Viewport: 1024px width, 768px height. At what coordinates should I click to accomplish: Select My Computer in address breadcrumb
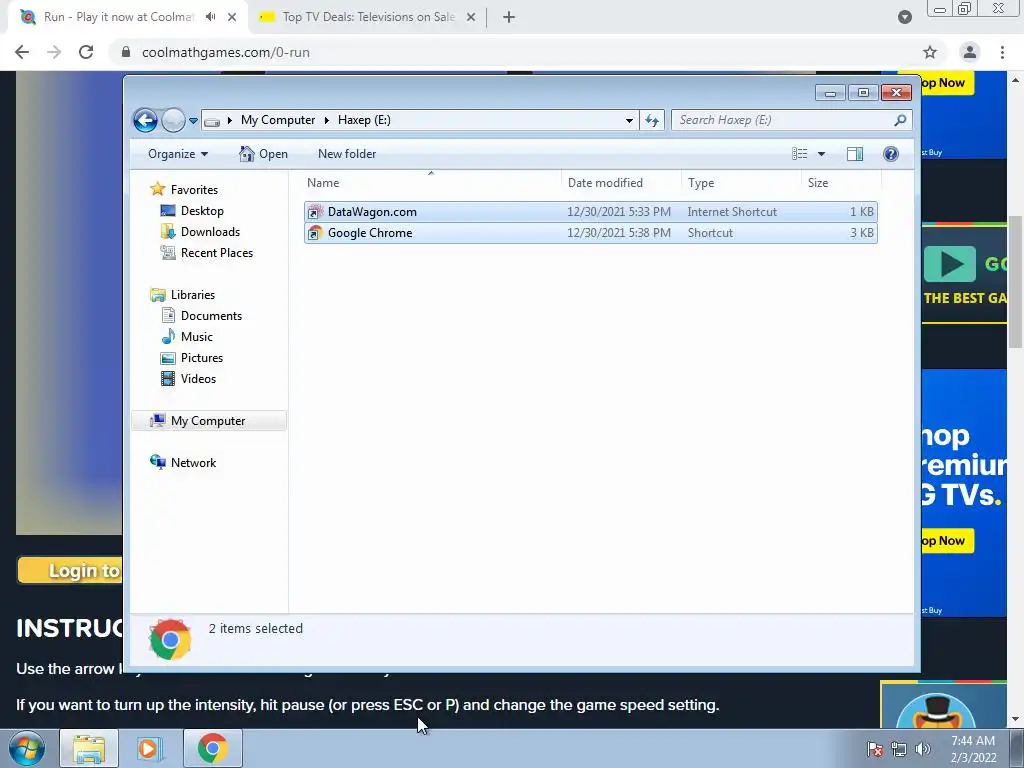point(278,120)
